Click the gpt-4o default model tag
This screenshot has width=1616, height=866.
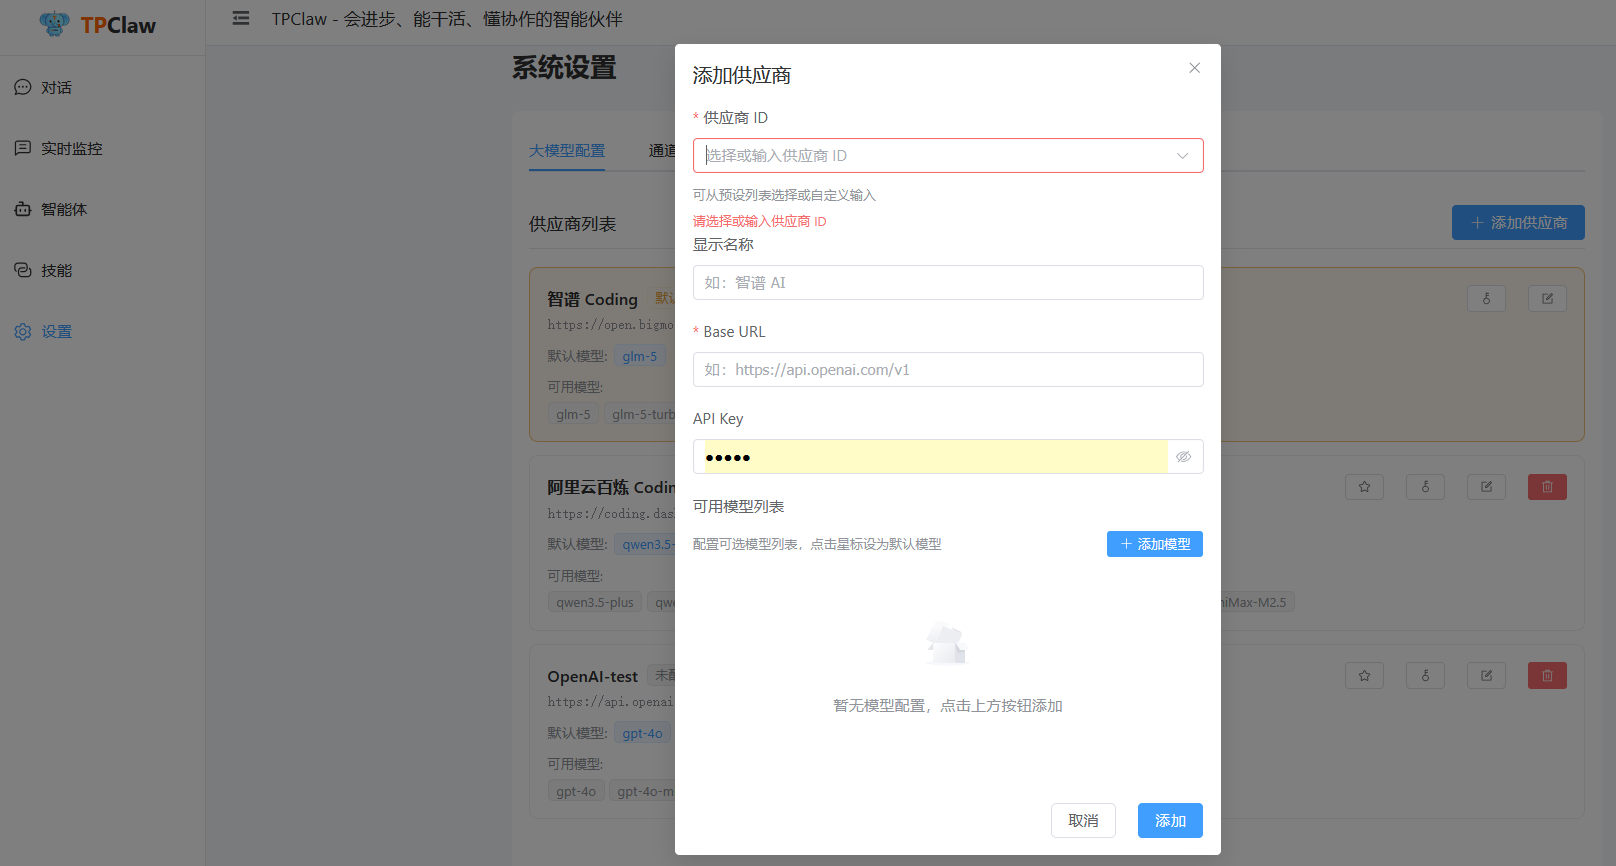click(x=642, y=733)
